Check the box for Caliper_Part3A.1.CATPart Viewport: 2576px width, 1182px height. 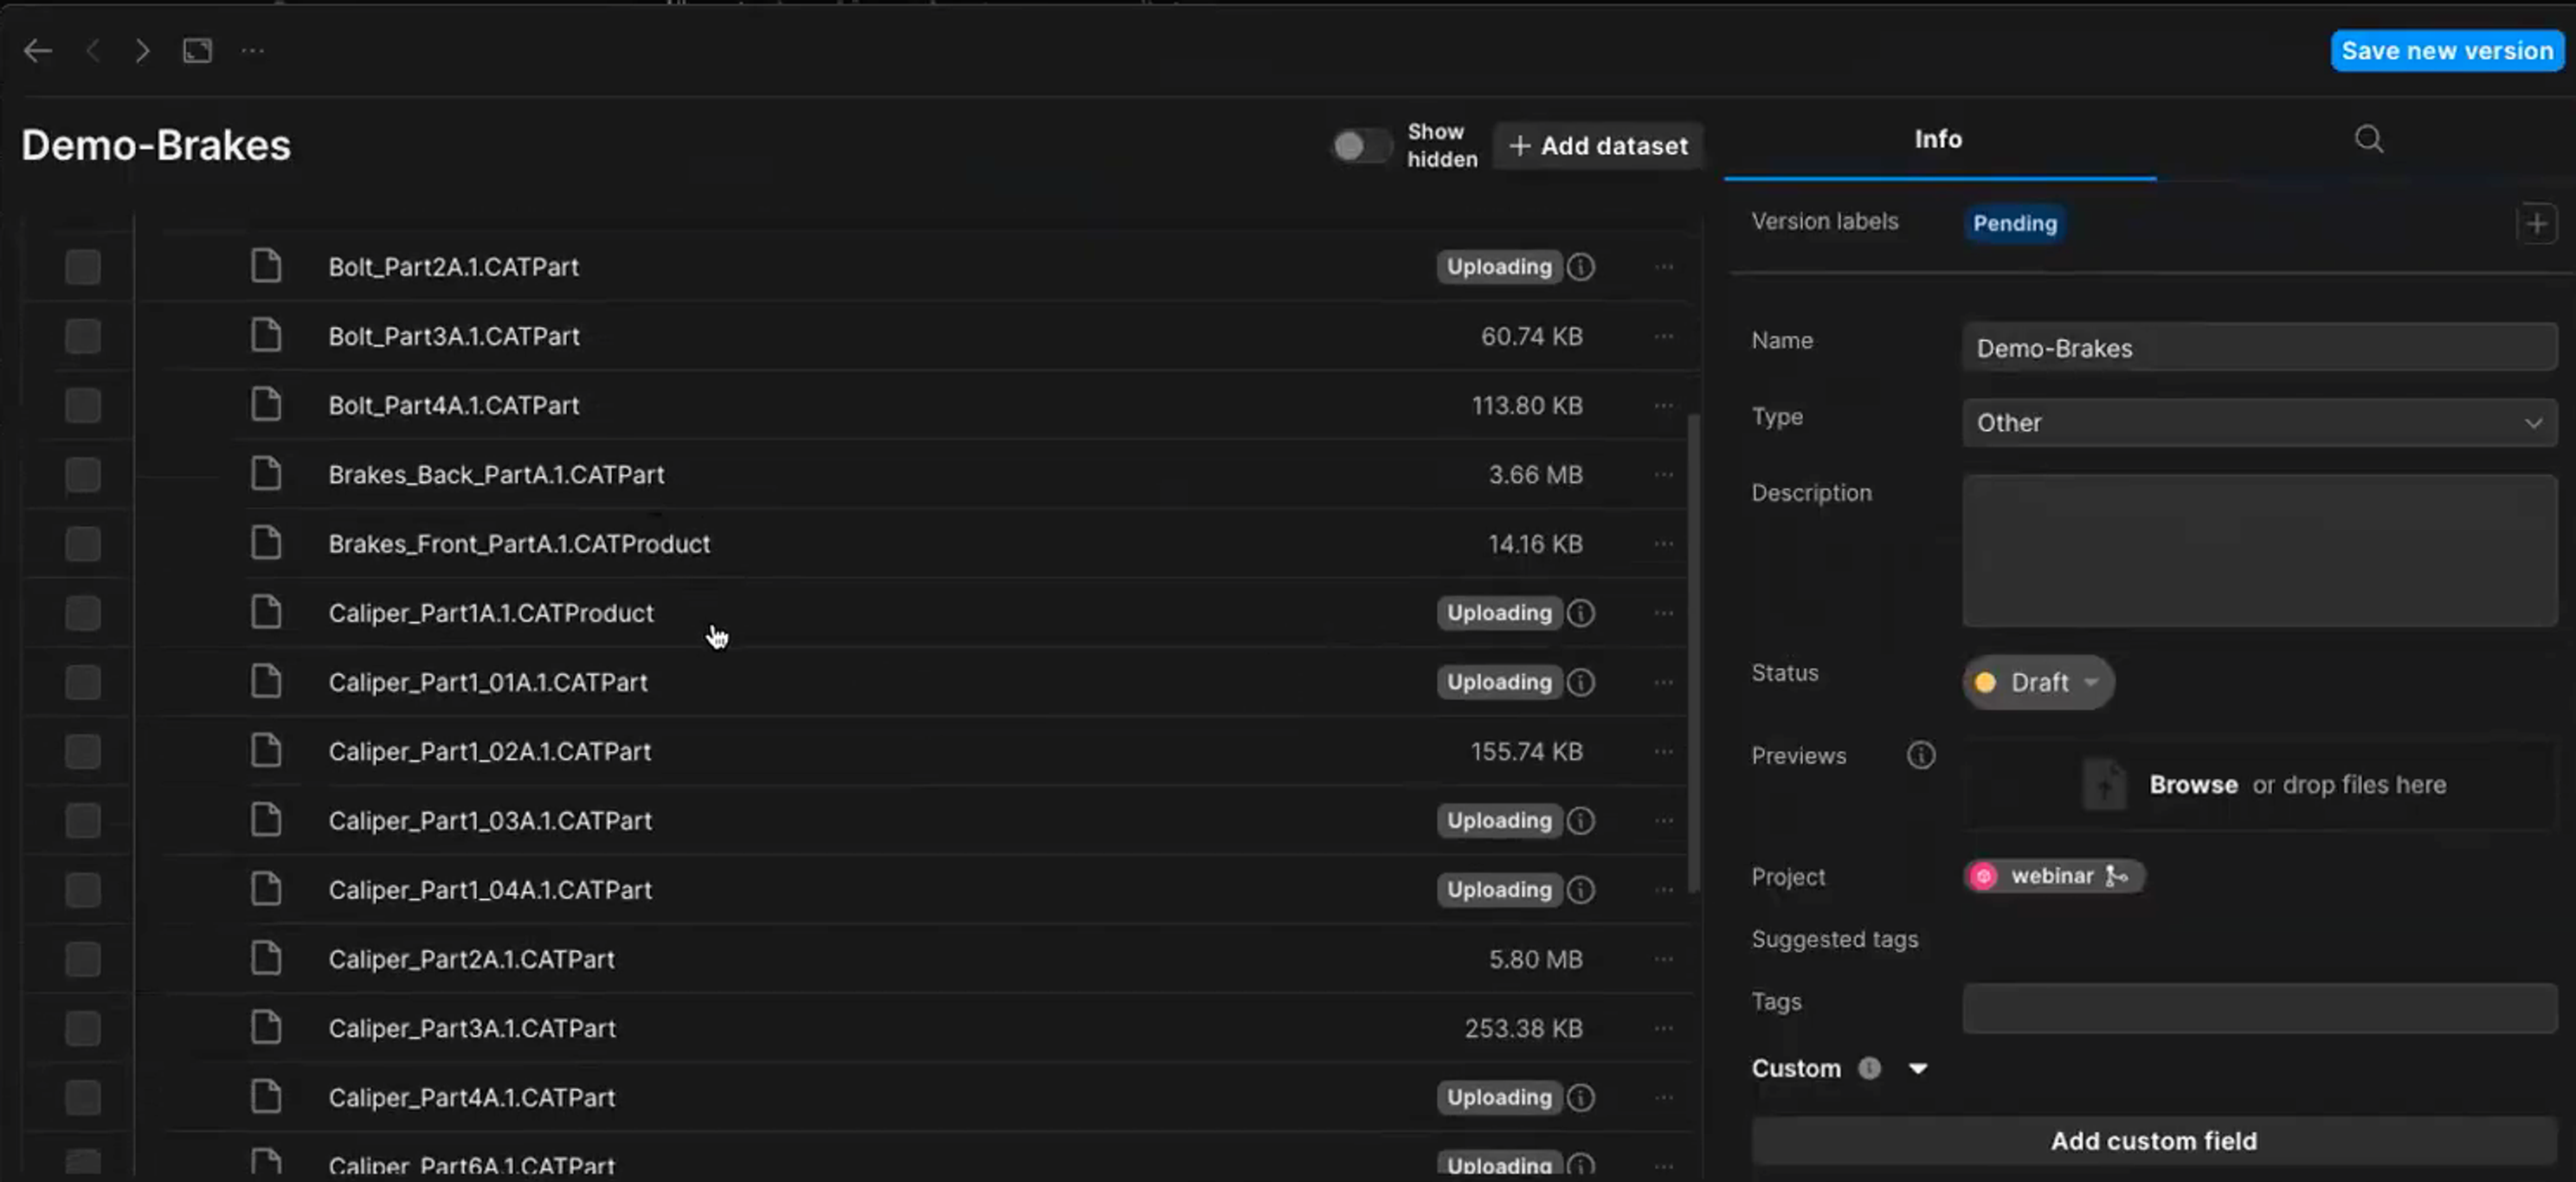(83, 1028)
